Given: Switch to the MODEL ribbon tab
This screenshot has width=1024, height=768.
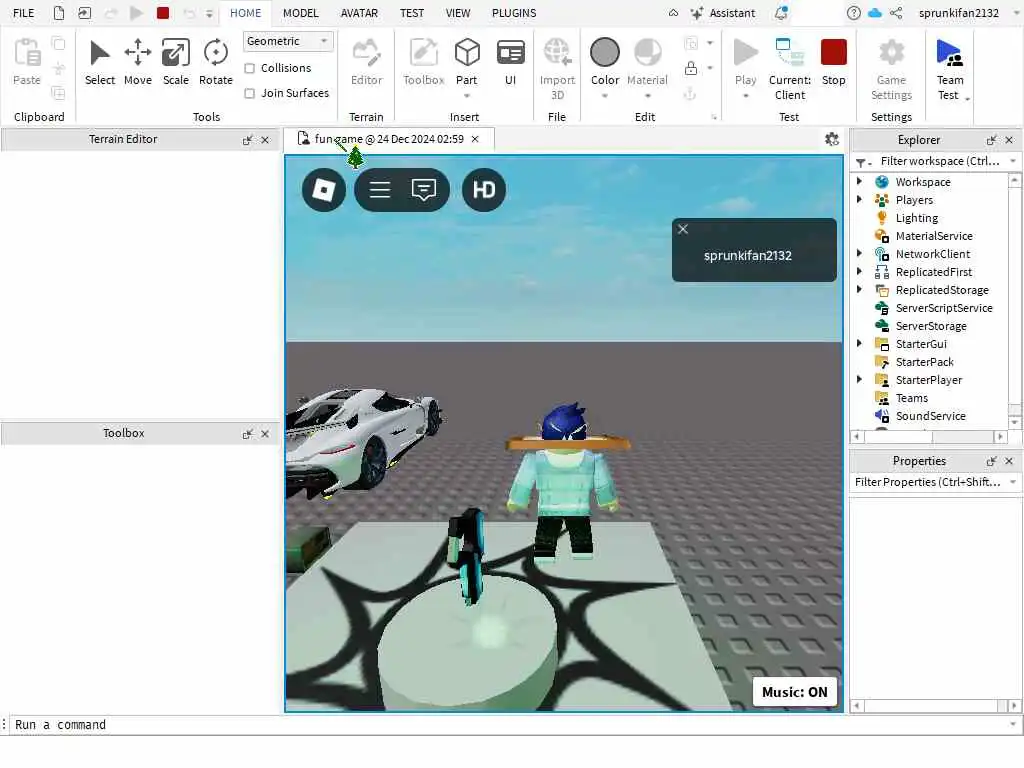Looking at the screenshot, I should (300, 13).
